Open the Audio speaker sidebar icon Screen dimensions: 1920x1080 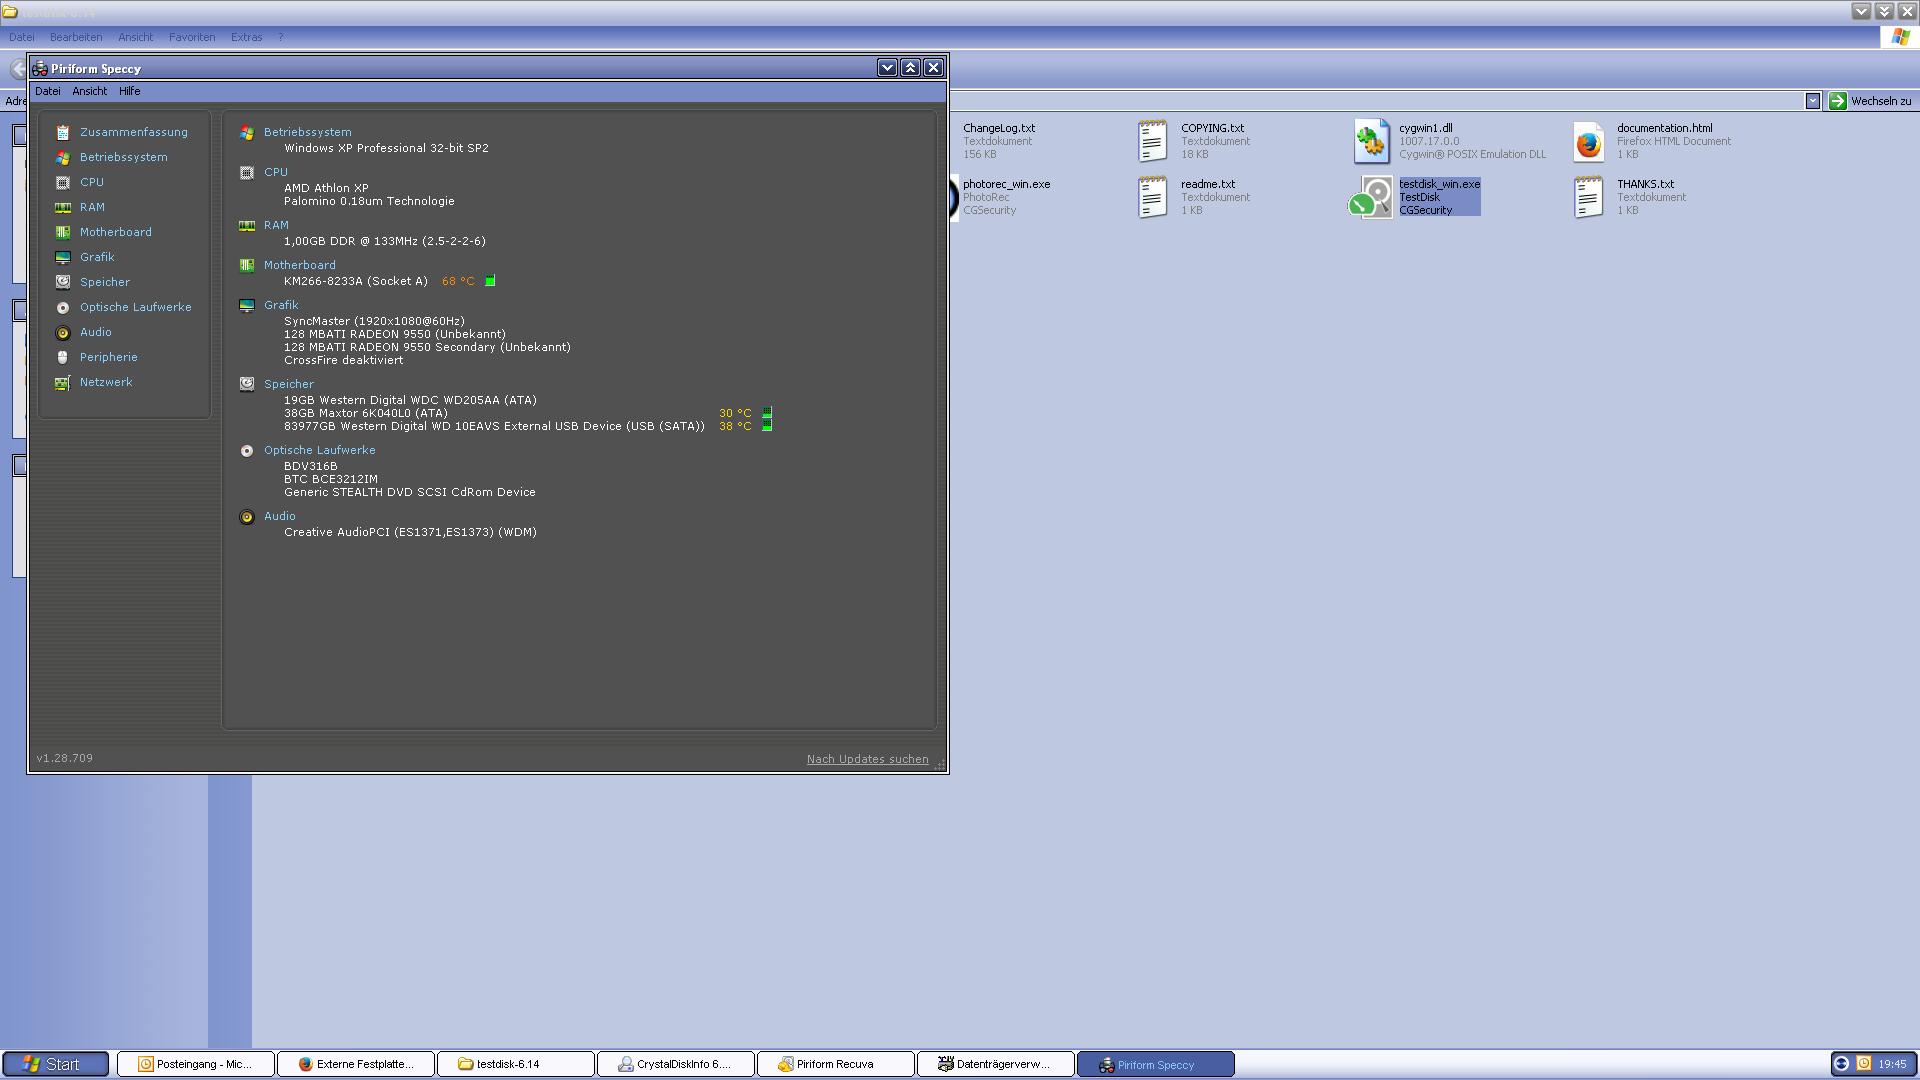(x=63, y=332)
